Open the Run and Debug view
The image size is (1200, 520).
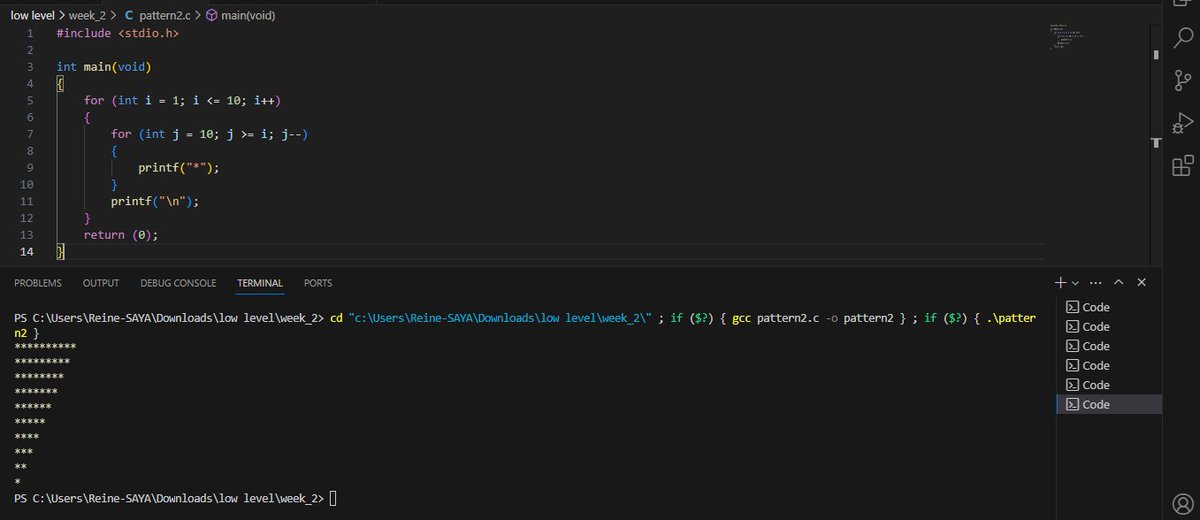(1182, 123)
